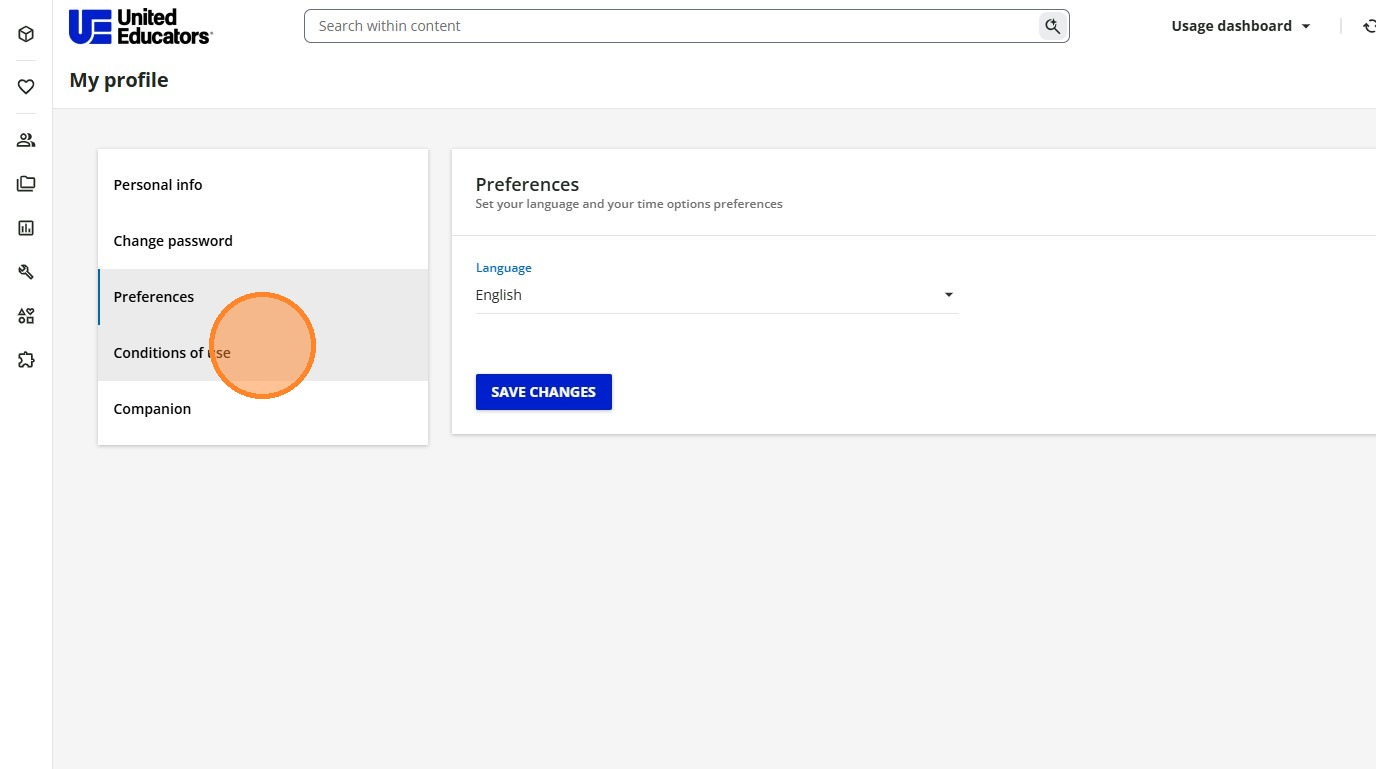Open favorites heart icon in sidebar

pyautogui.click(x=26, y=87)
